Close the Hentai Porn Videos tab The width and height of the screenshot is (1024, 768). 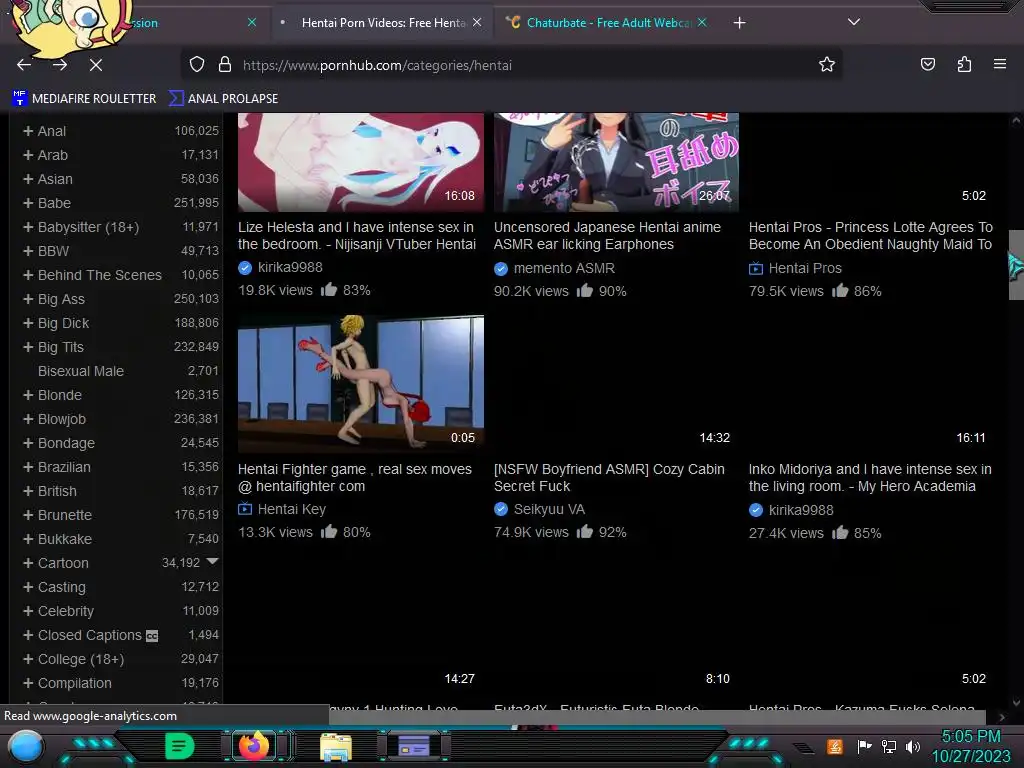click(x=477, y=22)
